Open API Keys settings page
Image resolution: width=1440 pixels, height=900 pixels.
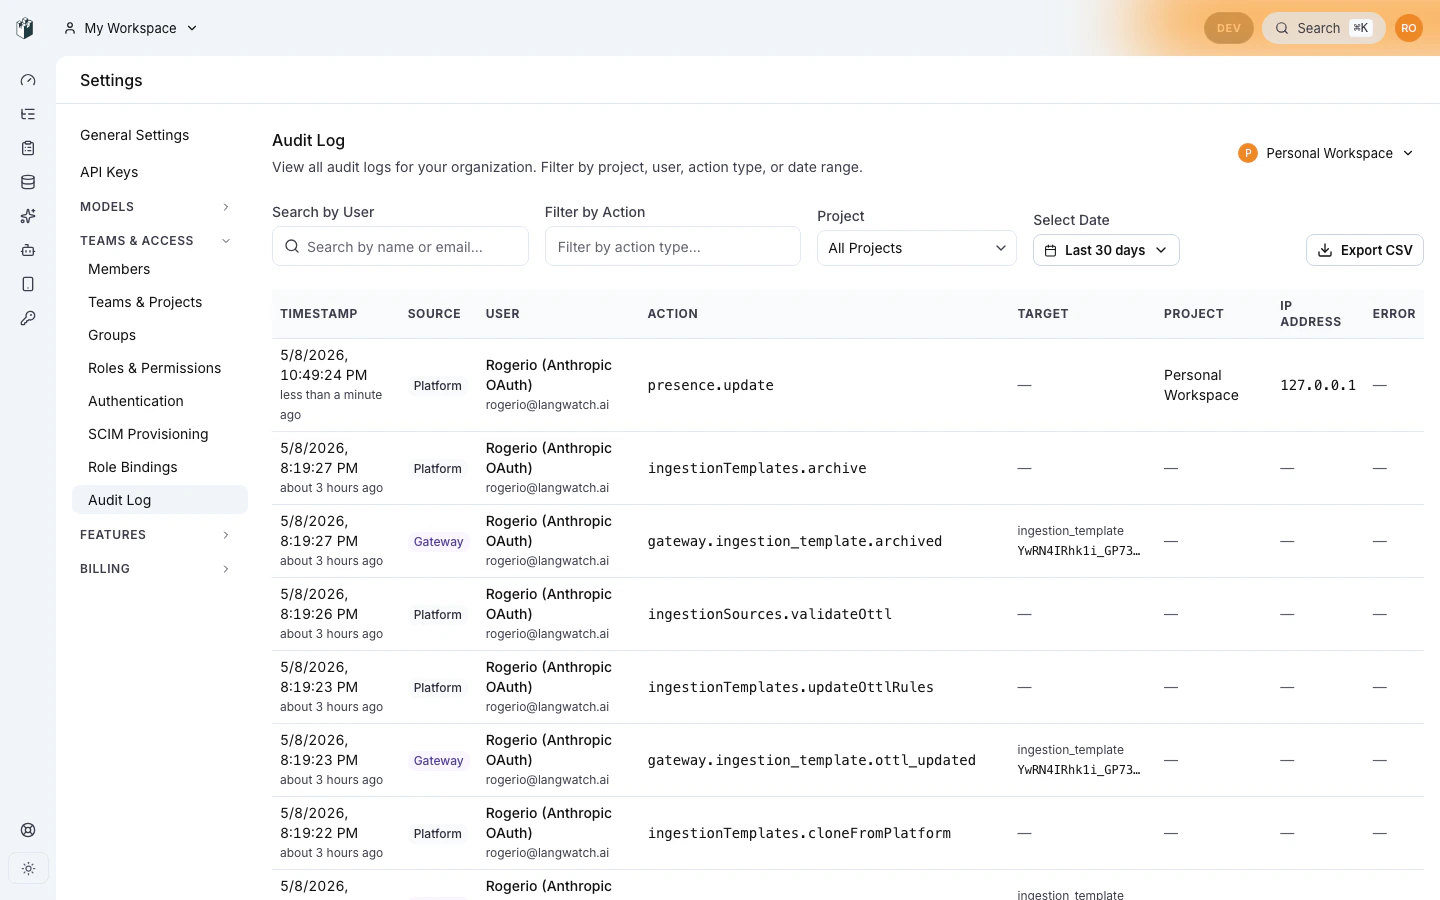(x=109, y=172)
